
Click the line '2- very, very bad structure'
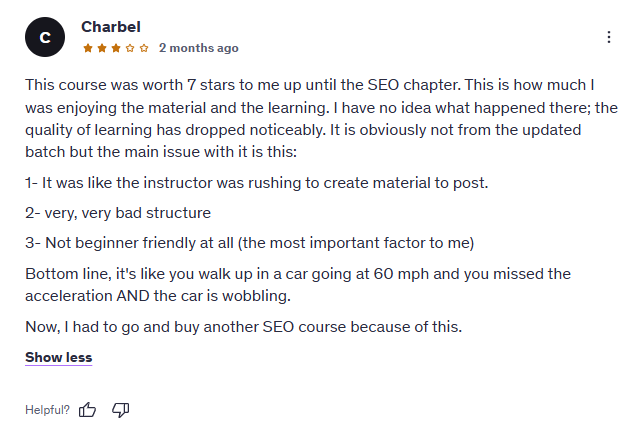click(x=118, y=213)
